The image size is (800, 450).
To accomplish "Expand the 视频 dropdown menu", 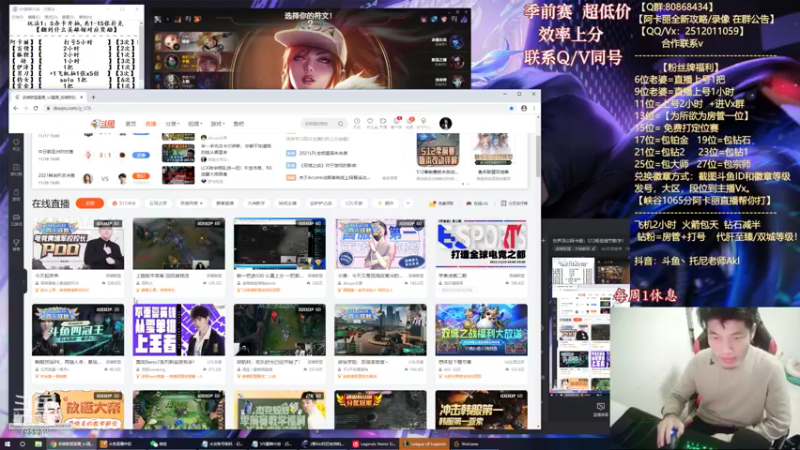I will [195, 123].
